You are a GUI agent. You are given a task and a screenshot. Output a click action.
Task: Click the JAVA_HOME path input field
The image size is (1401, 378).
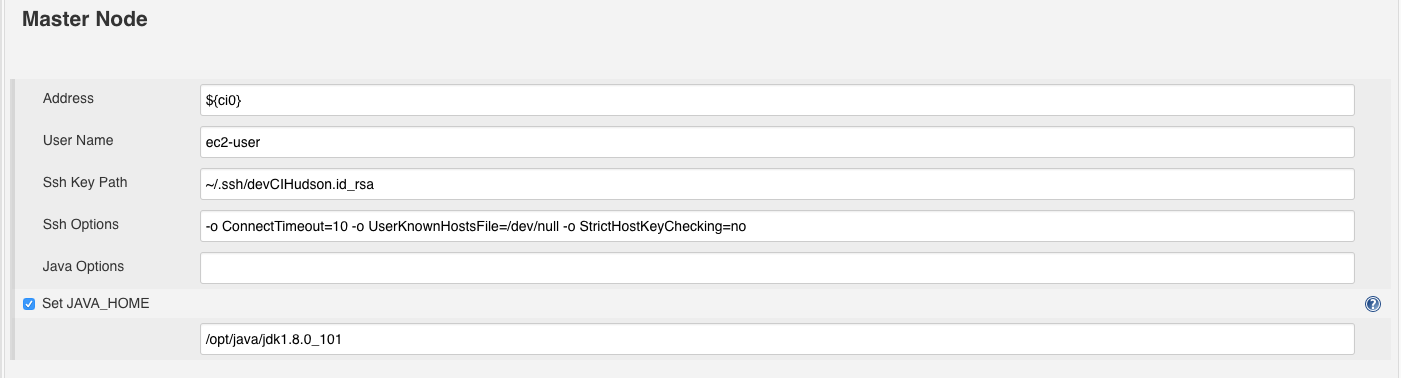pyautogui.click(x=777, y=339)
